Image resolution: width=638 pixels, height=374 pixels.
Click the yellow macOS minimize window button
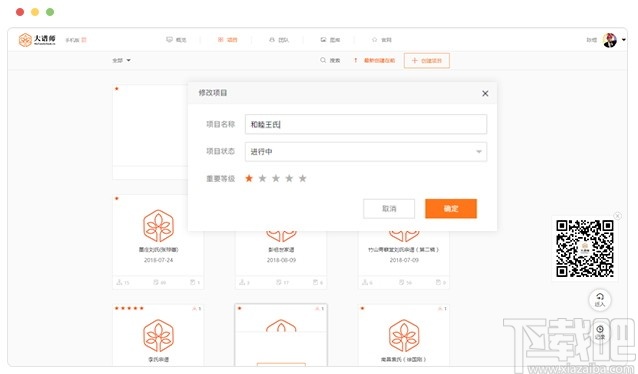(x=35, y=12)
